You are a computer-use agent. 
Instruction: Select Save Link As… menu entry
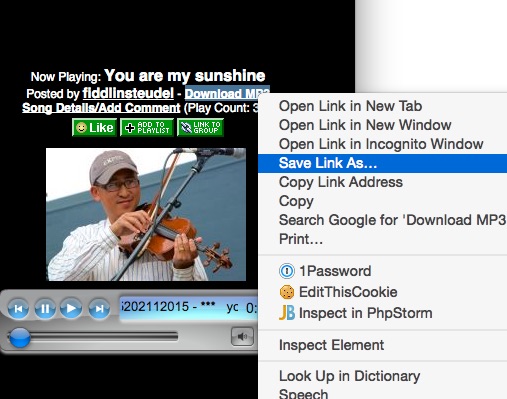pos(383,163)
